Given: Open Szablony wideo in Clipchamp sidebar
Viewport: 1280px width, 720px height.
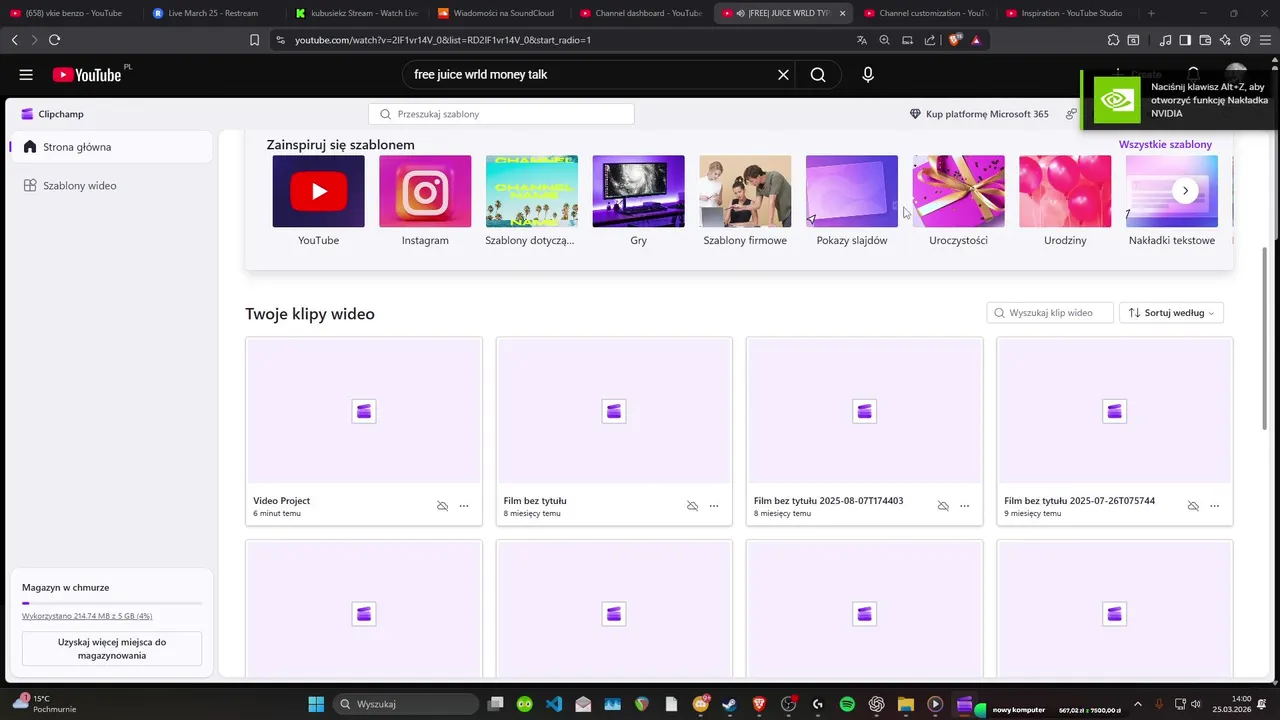Looking at the screenshot, I should coord(111,186).
